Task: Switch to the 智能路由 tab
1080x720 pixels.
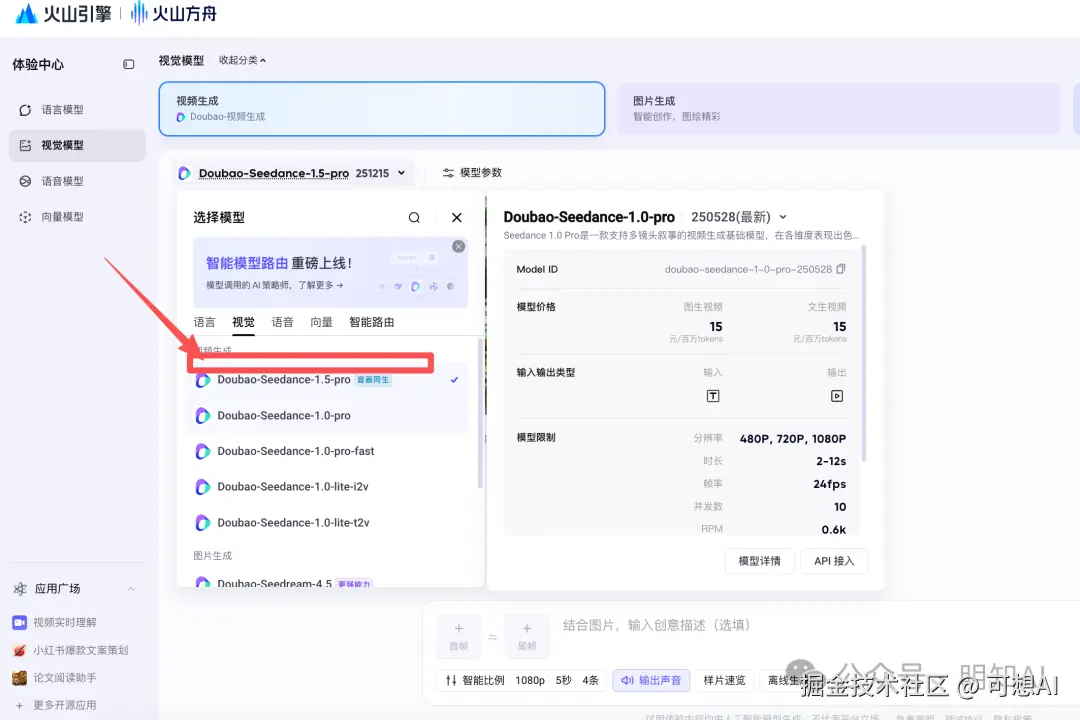Action: 371,322
